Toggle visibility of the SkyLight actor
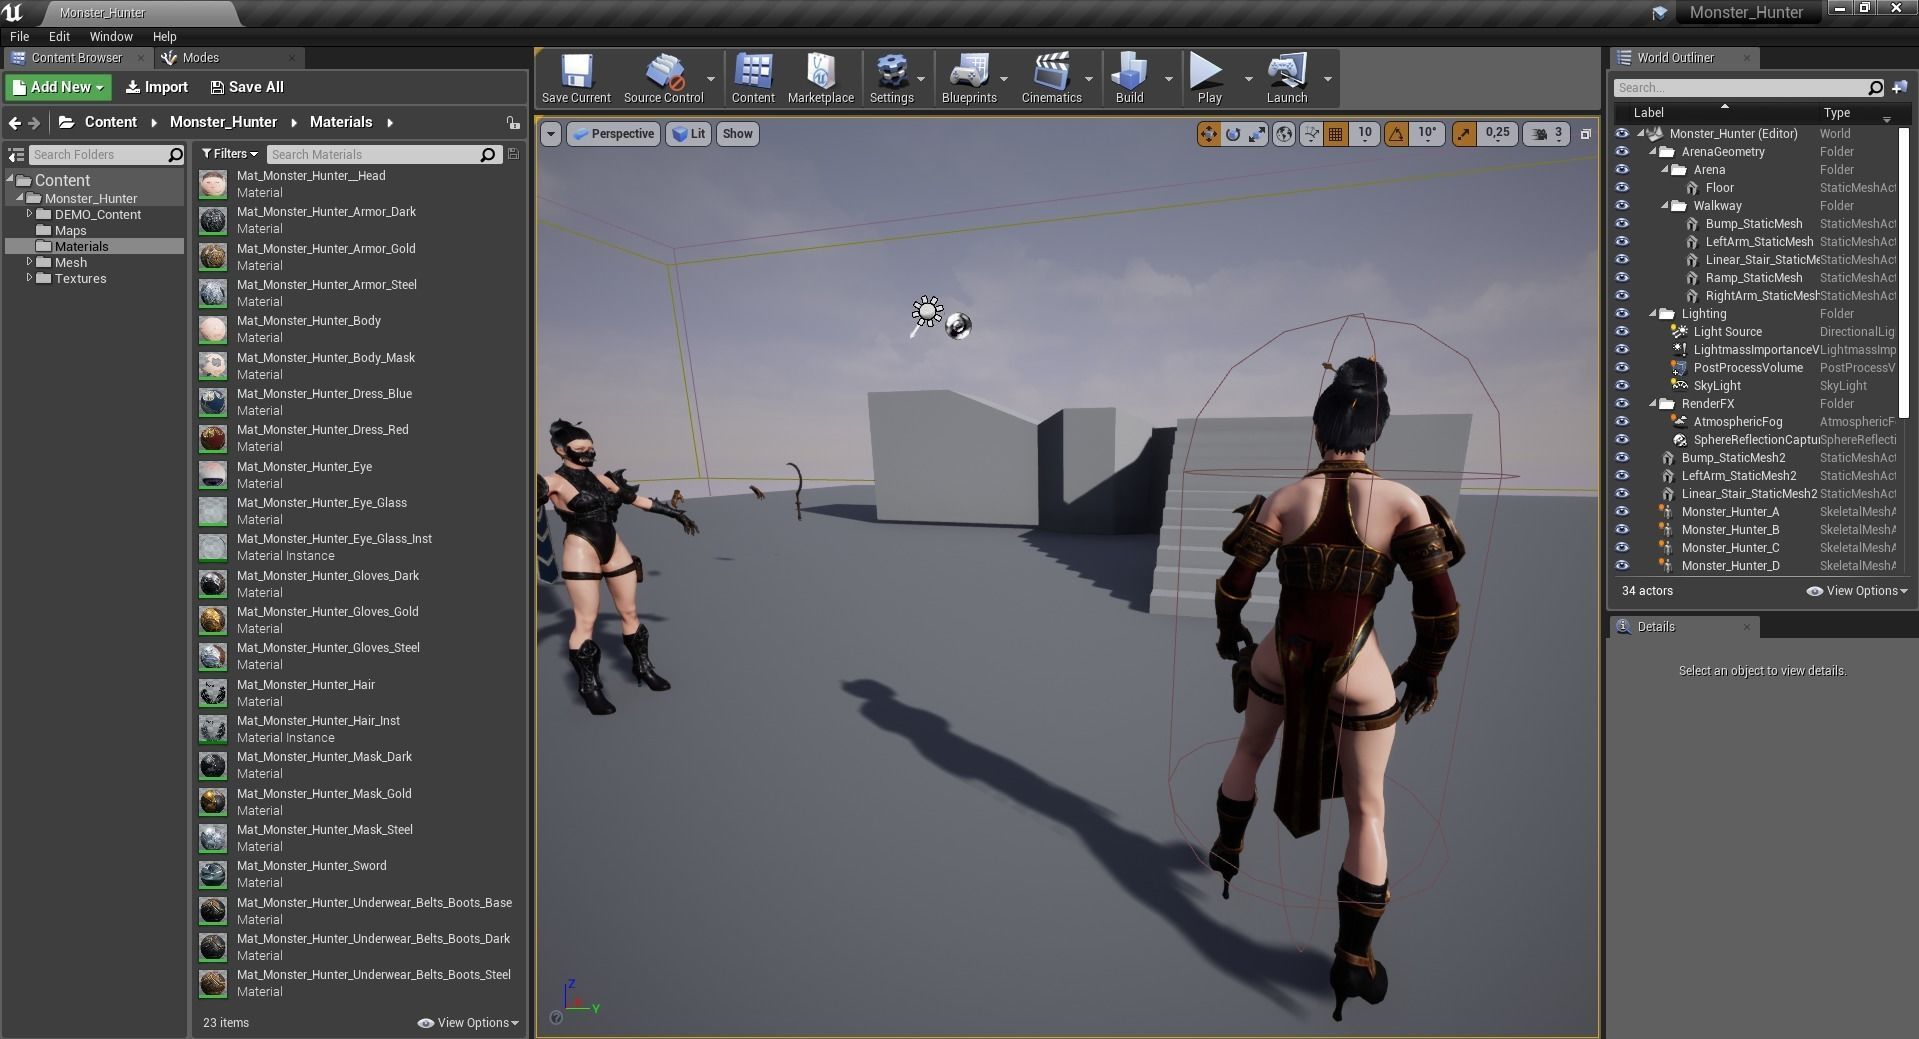The image size is (1919, 1039). pyautogui.click(x=1622, y=386)
